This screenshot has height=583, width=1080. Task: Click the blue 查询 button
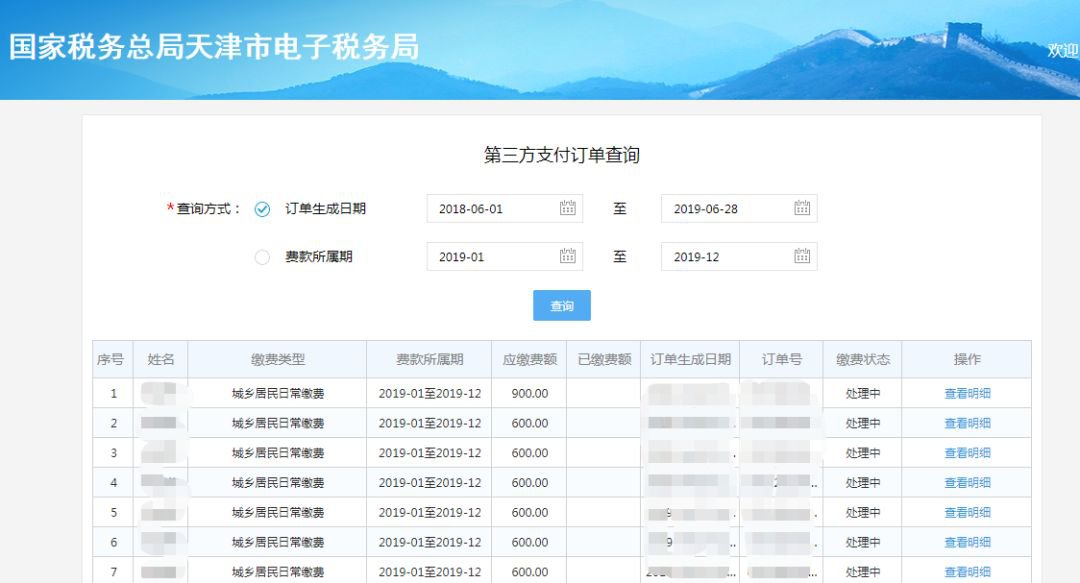tap(562, 306)
